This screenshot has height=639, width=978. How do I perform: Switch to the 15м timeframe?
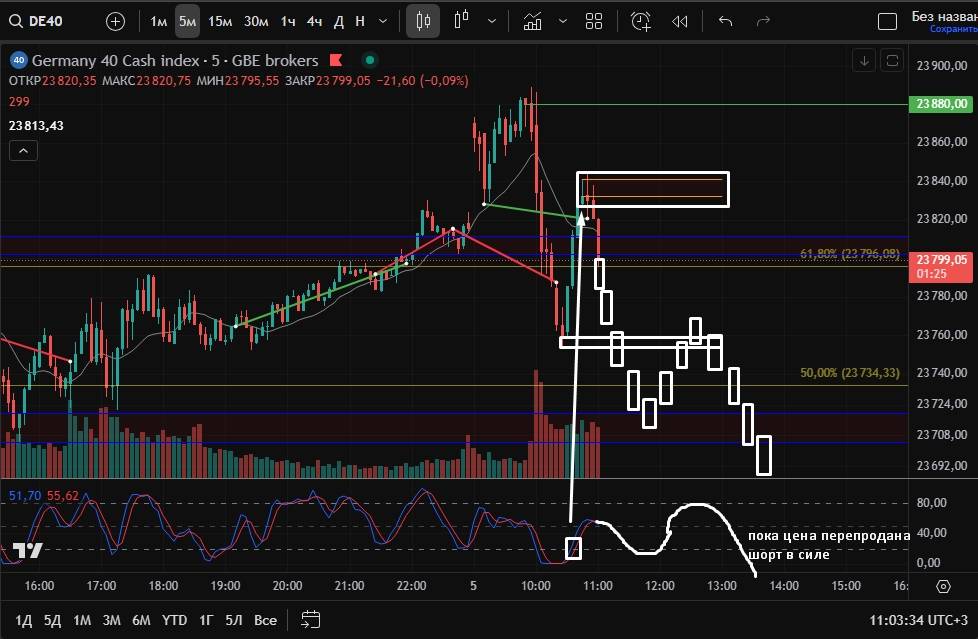[x=220, y=21]
